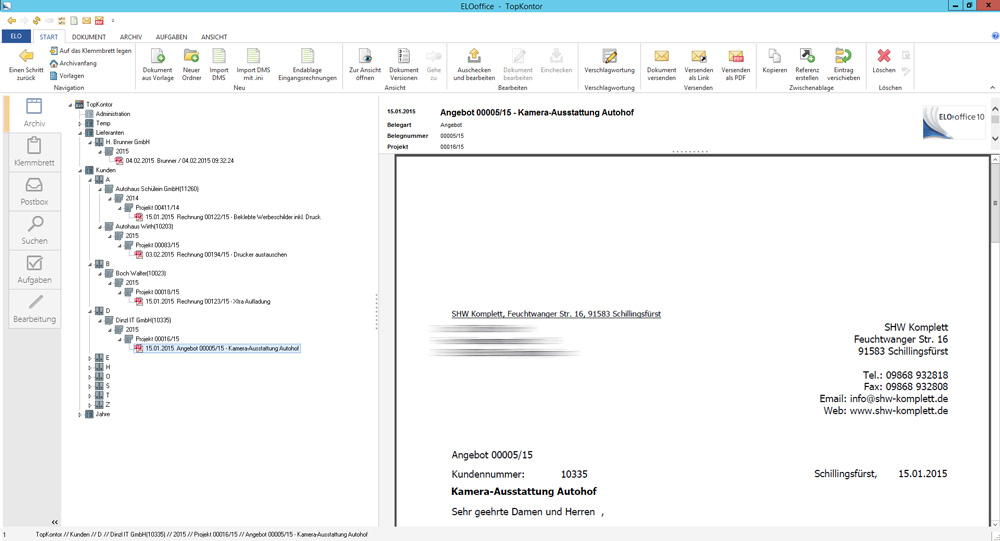The height and width of the screenshot is (541, 1000).
Task: Switch to the START ribbon tab
Action: coord(48,37)
